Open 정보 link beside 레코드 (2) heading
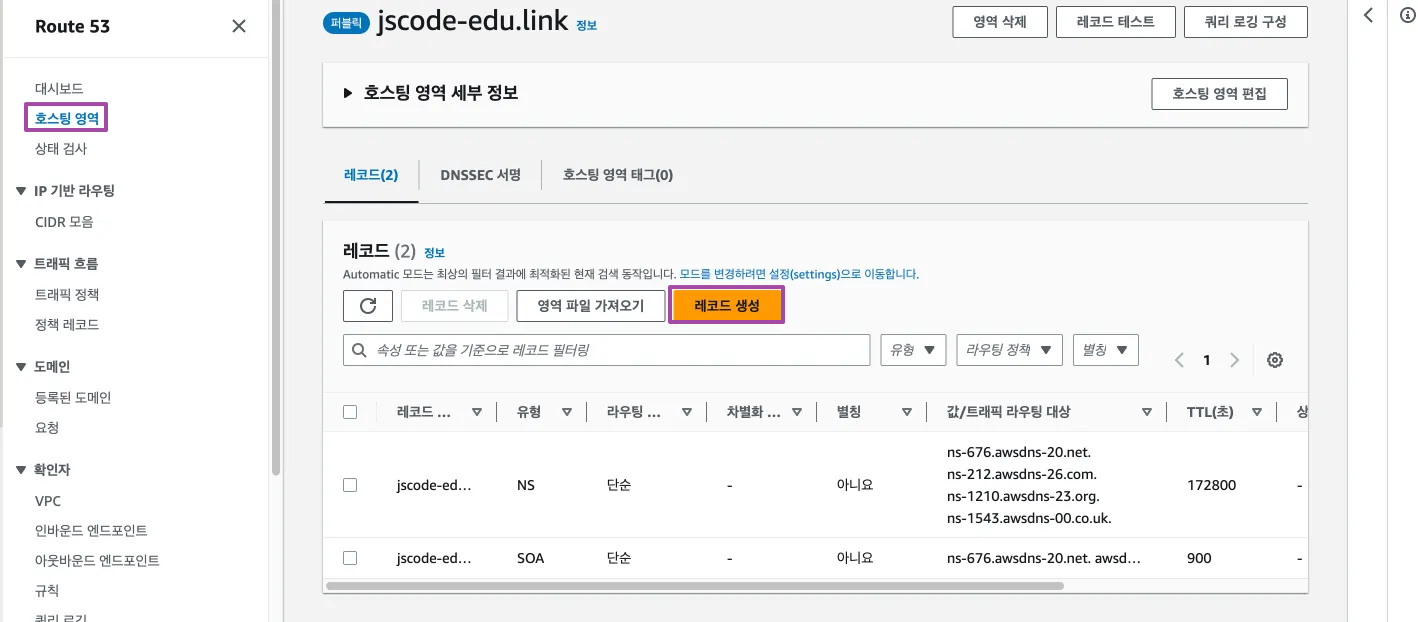The width and height of the screenshot is (1418, 622). pyautogui.click(x=434, y=253)
